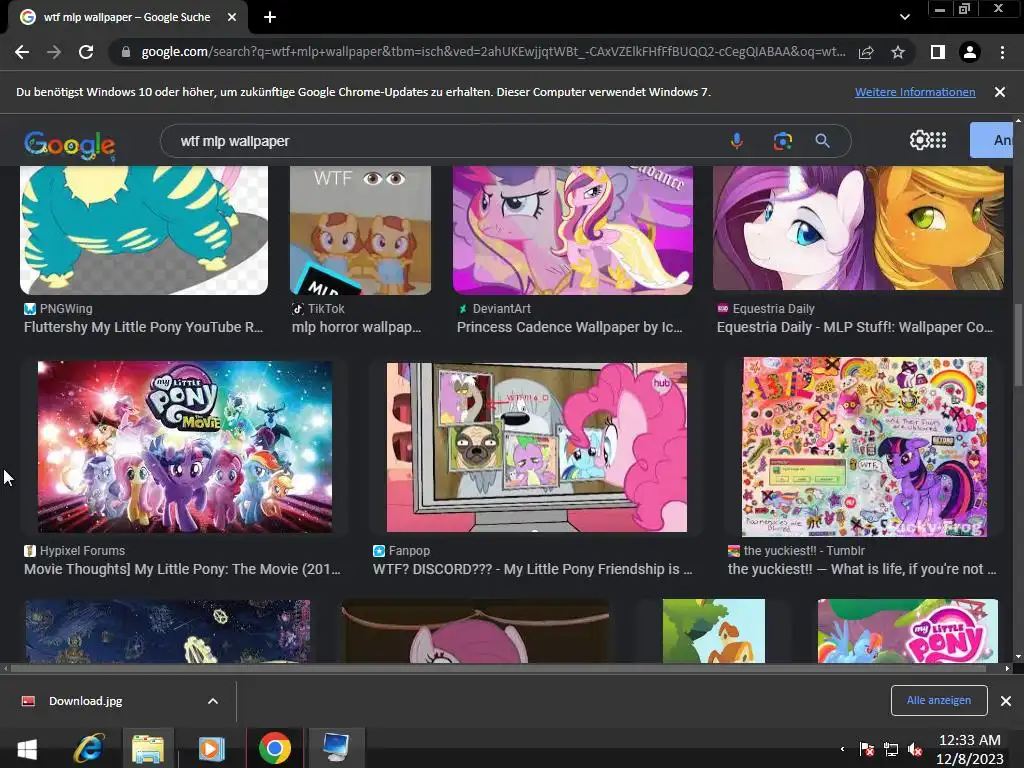Click the address bar URL
1024x768 pixels.
[493, 52]
